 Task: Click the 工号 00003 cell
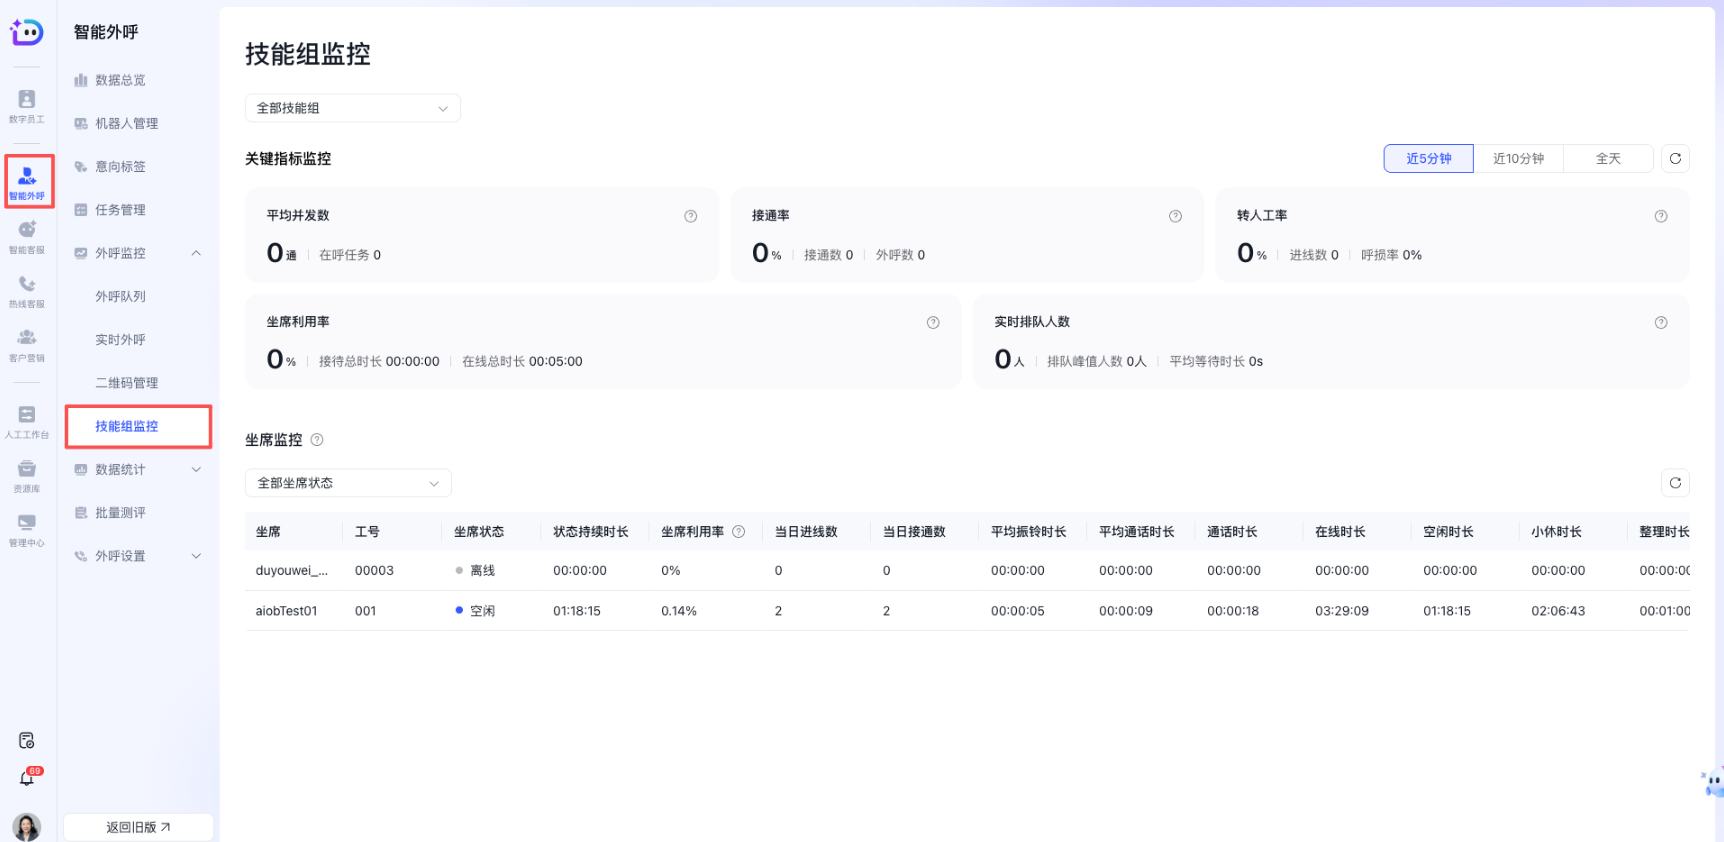pos(374,570)
